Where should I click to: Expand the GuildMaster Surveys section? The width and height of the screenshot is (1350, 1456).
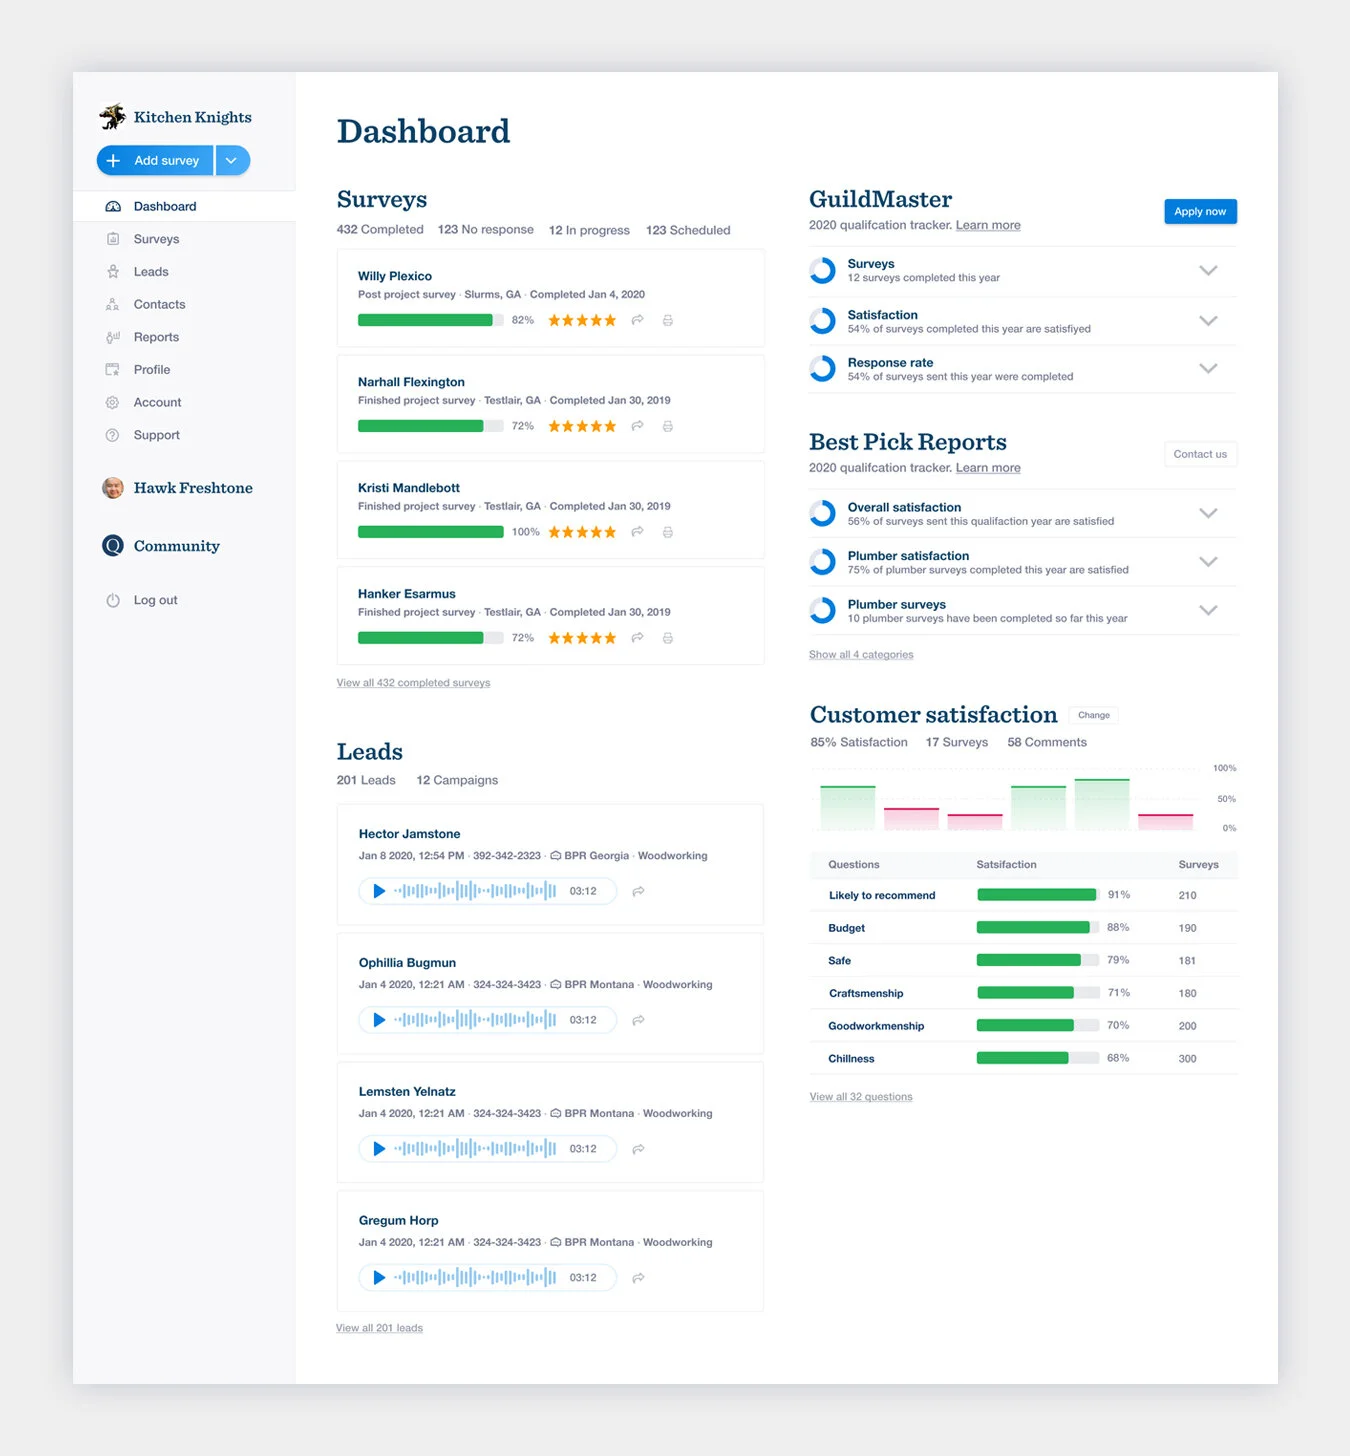pos(1208,270)
